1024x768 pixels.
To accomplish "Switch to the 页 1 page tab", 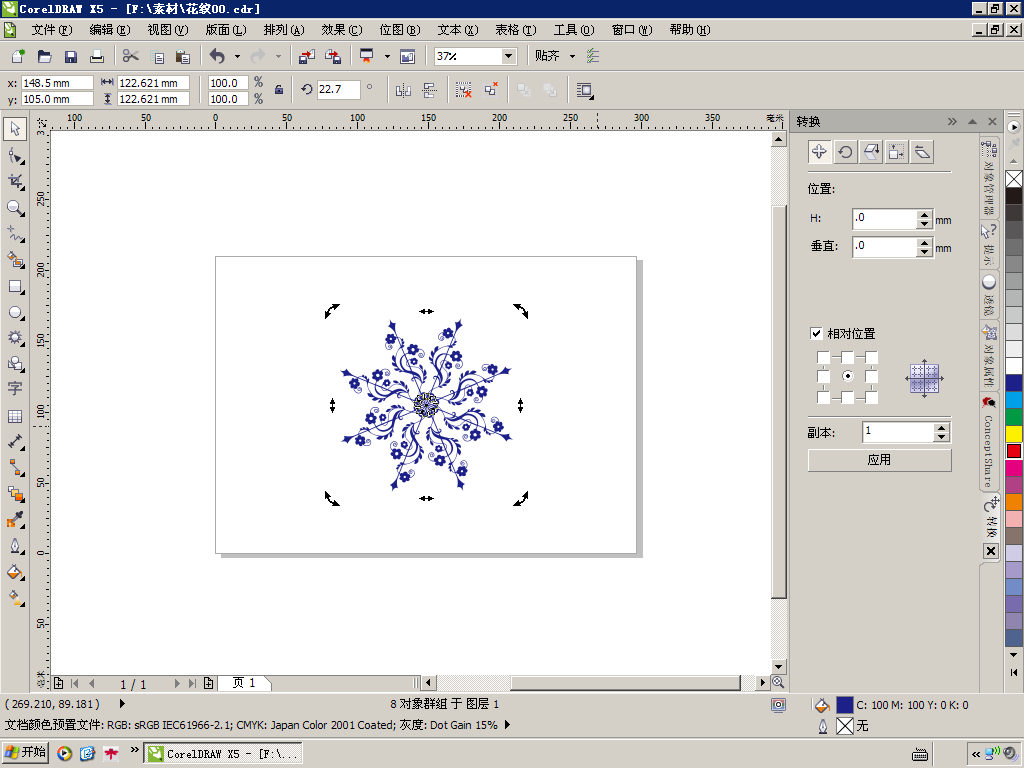I will (244, 683).
